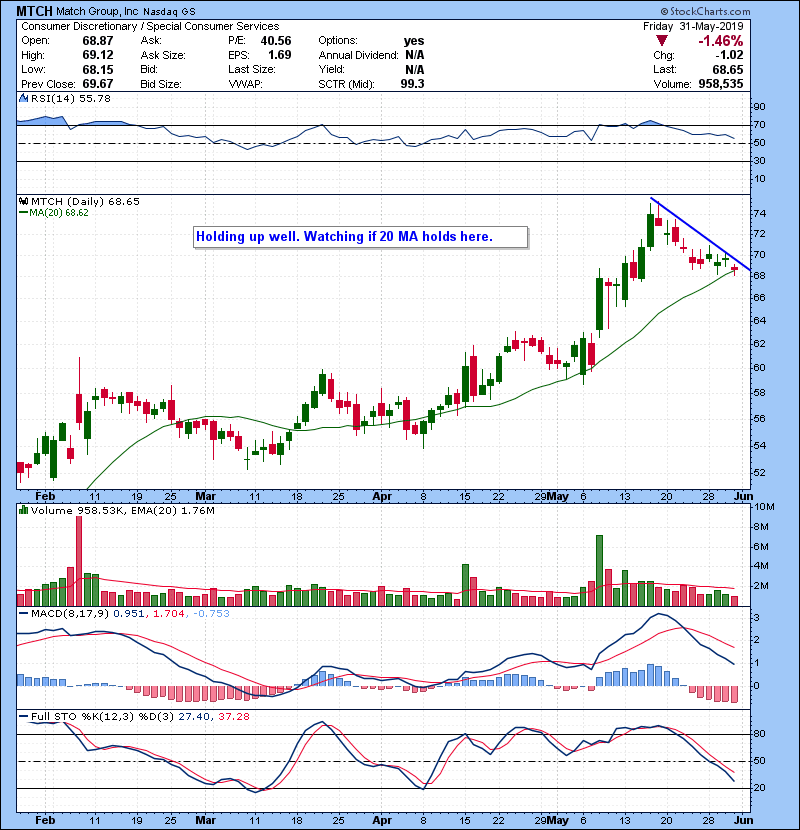This screenshot has height=830, width=800.
Task: Click the company name 'Match Group, Inc'
Action: 97,11
